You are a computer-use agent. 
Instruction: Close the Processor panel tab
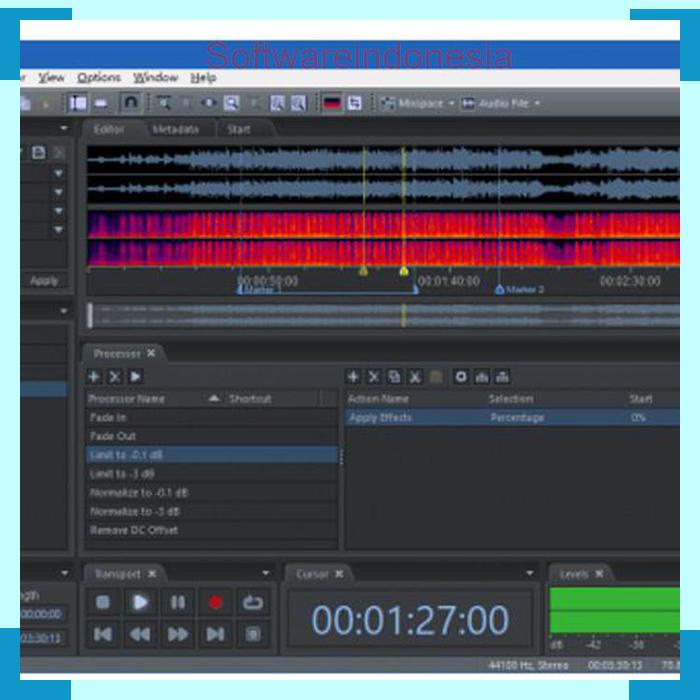(x=151, y=353)
